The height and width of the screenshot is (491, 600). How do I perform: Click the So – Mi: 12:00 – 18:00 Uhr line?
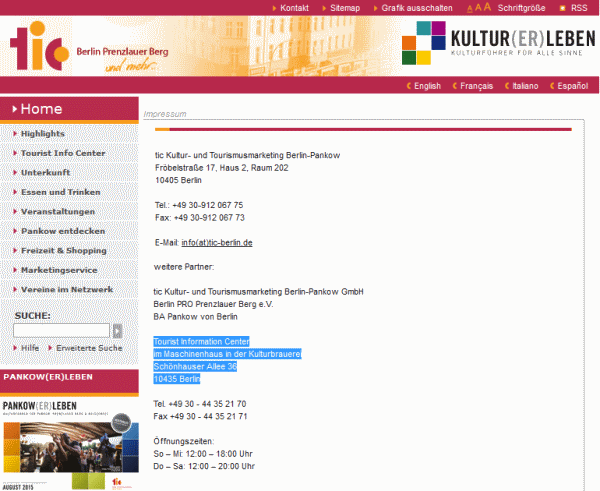203,454
